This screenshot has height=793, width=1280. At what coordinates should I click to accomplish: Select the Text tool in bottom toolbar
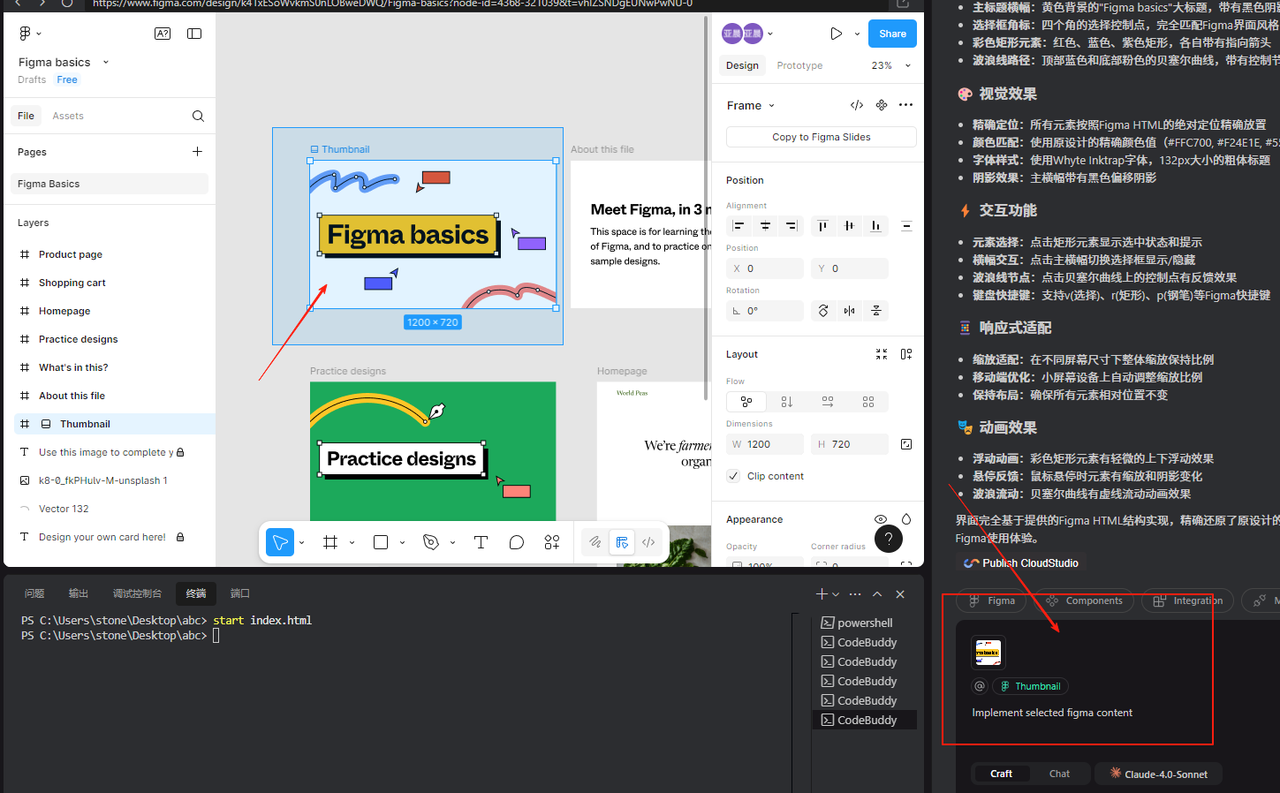[481, 542]
